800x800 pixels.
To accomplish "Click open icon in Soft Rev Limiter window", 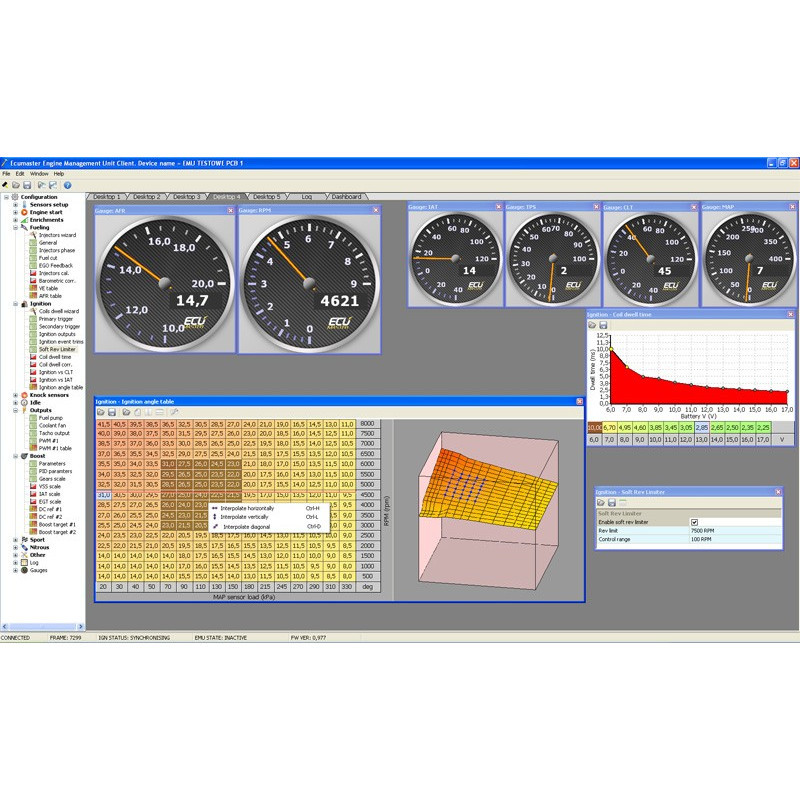I will (x=601, y=502).
